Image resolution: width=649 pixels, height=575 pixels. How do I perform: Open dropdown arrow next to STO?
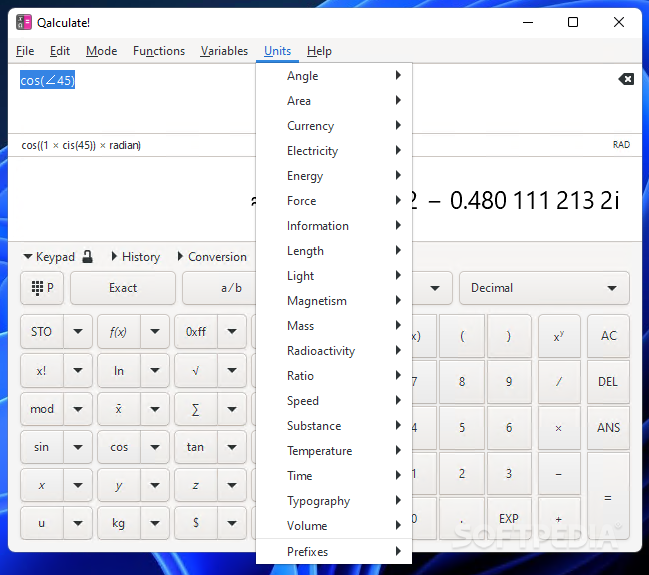pos(78,332)
